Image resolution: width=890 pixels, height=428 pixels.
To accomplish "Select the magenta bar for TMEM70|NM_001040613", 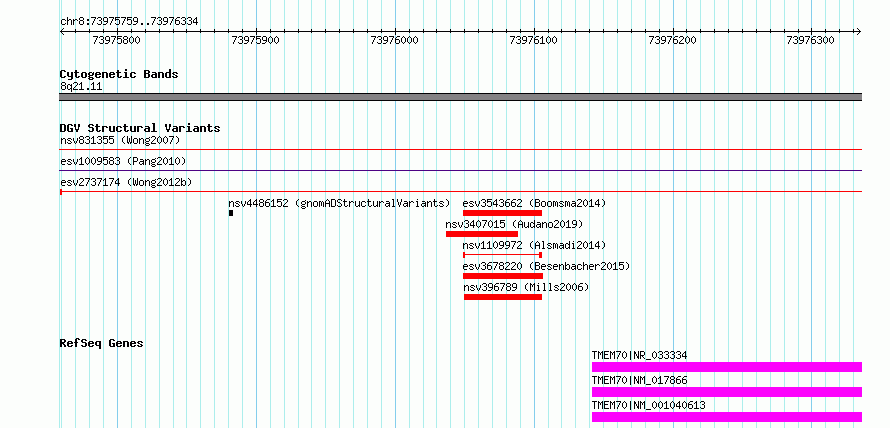I will 727,417.
